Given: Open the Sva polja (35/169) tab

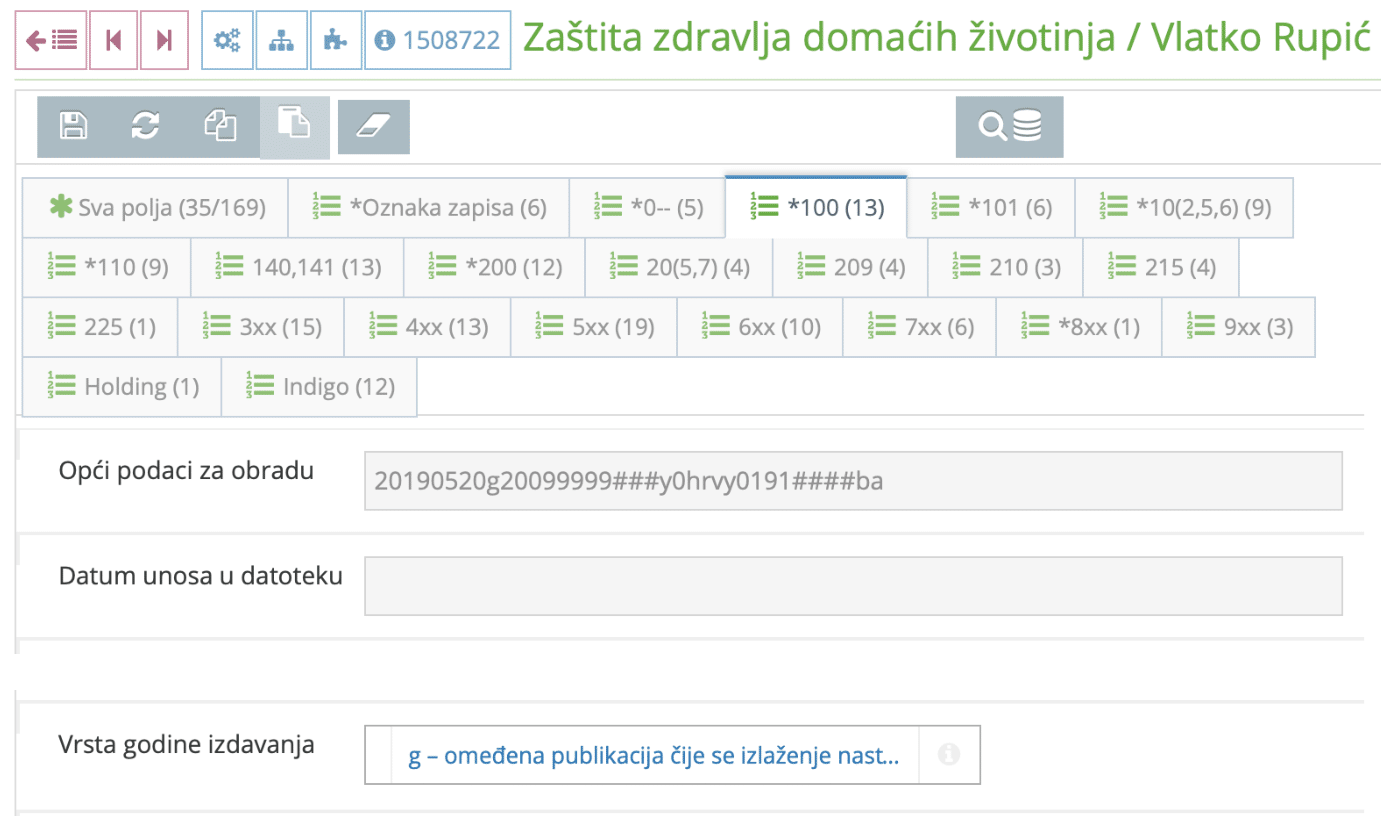Looking at the screenshot, I should pos(155,207).
